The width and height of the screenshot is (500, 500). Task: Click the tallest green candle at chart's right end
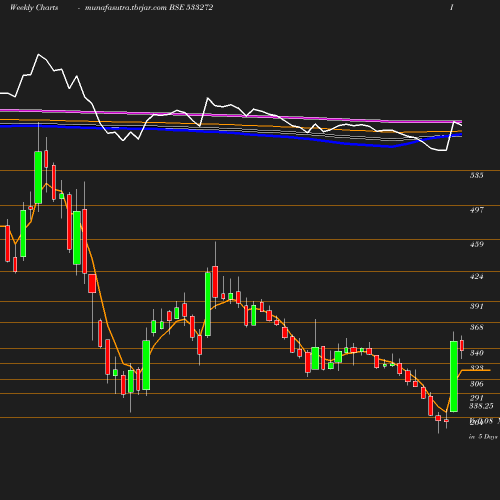454,376
